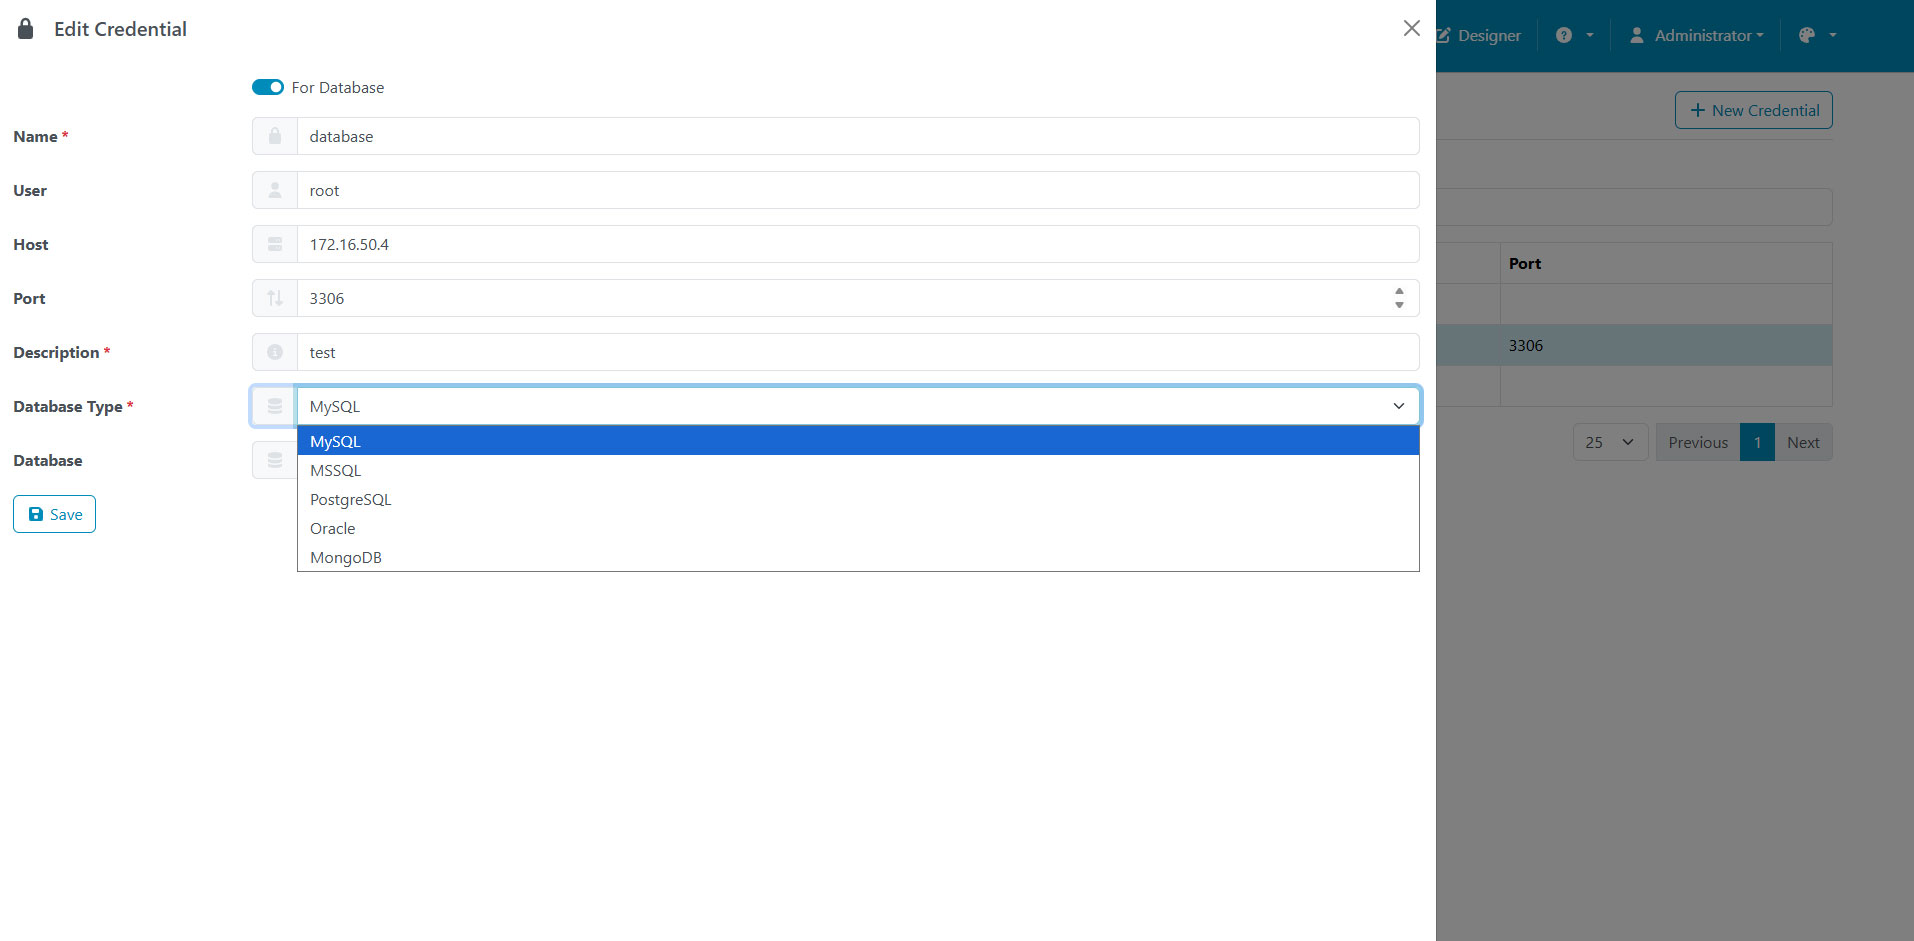This screenshot has width=1914, height=941.
Task: Open the page size 25 dropdown
Action: (x=1609, y=442)
